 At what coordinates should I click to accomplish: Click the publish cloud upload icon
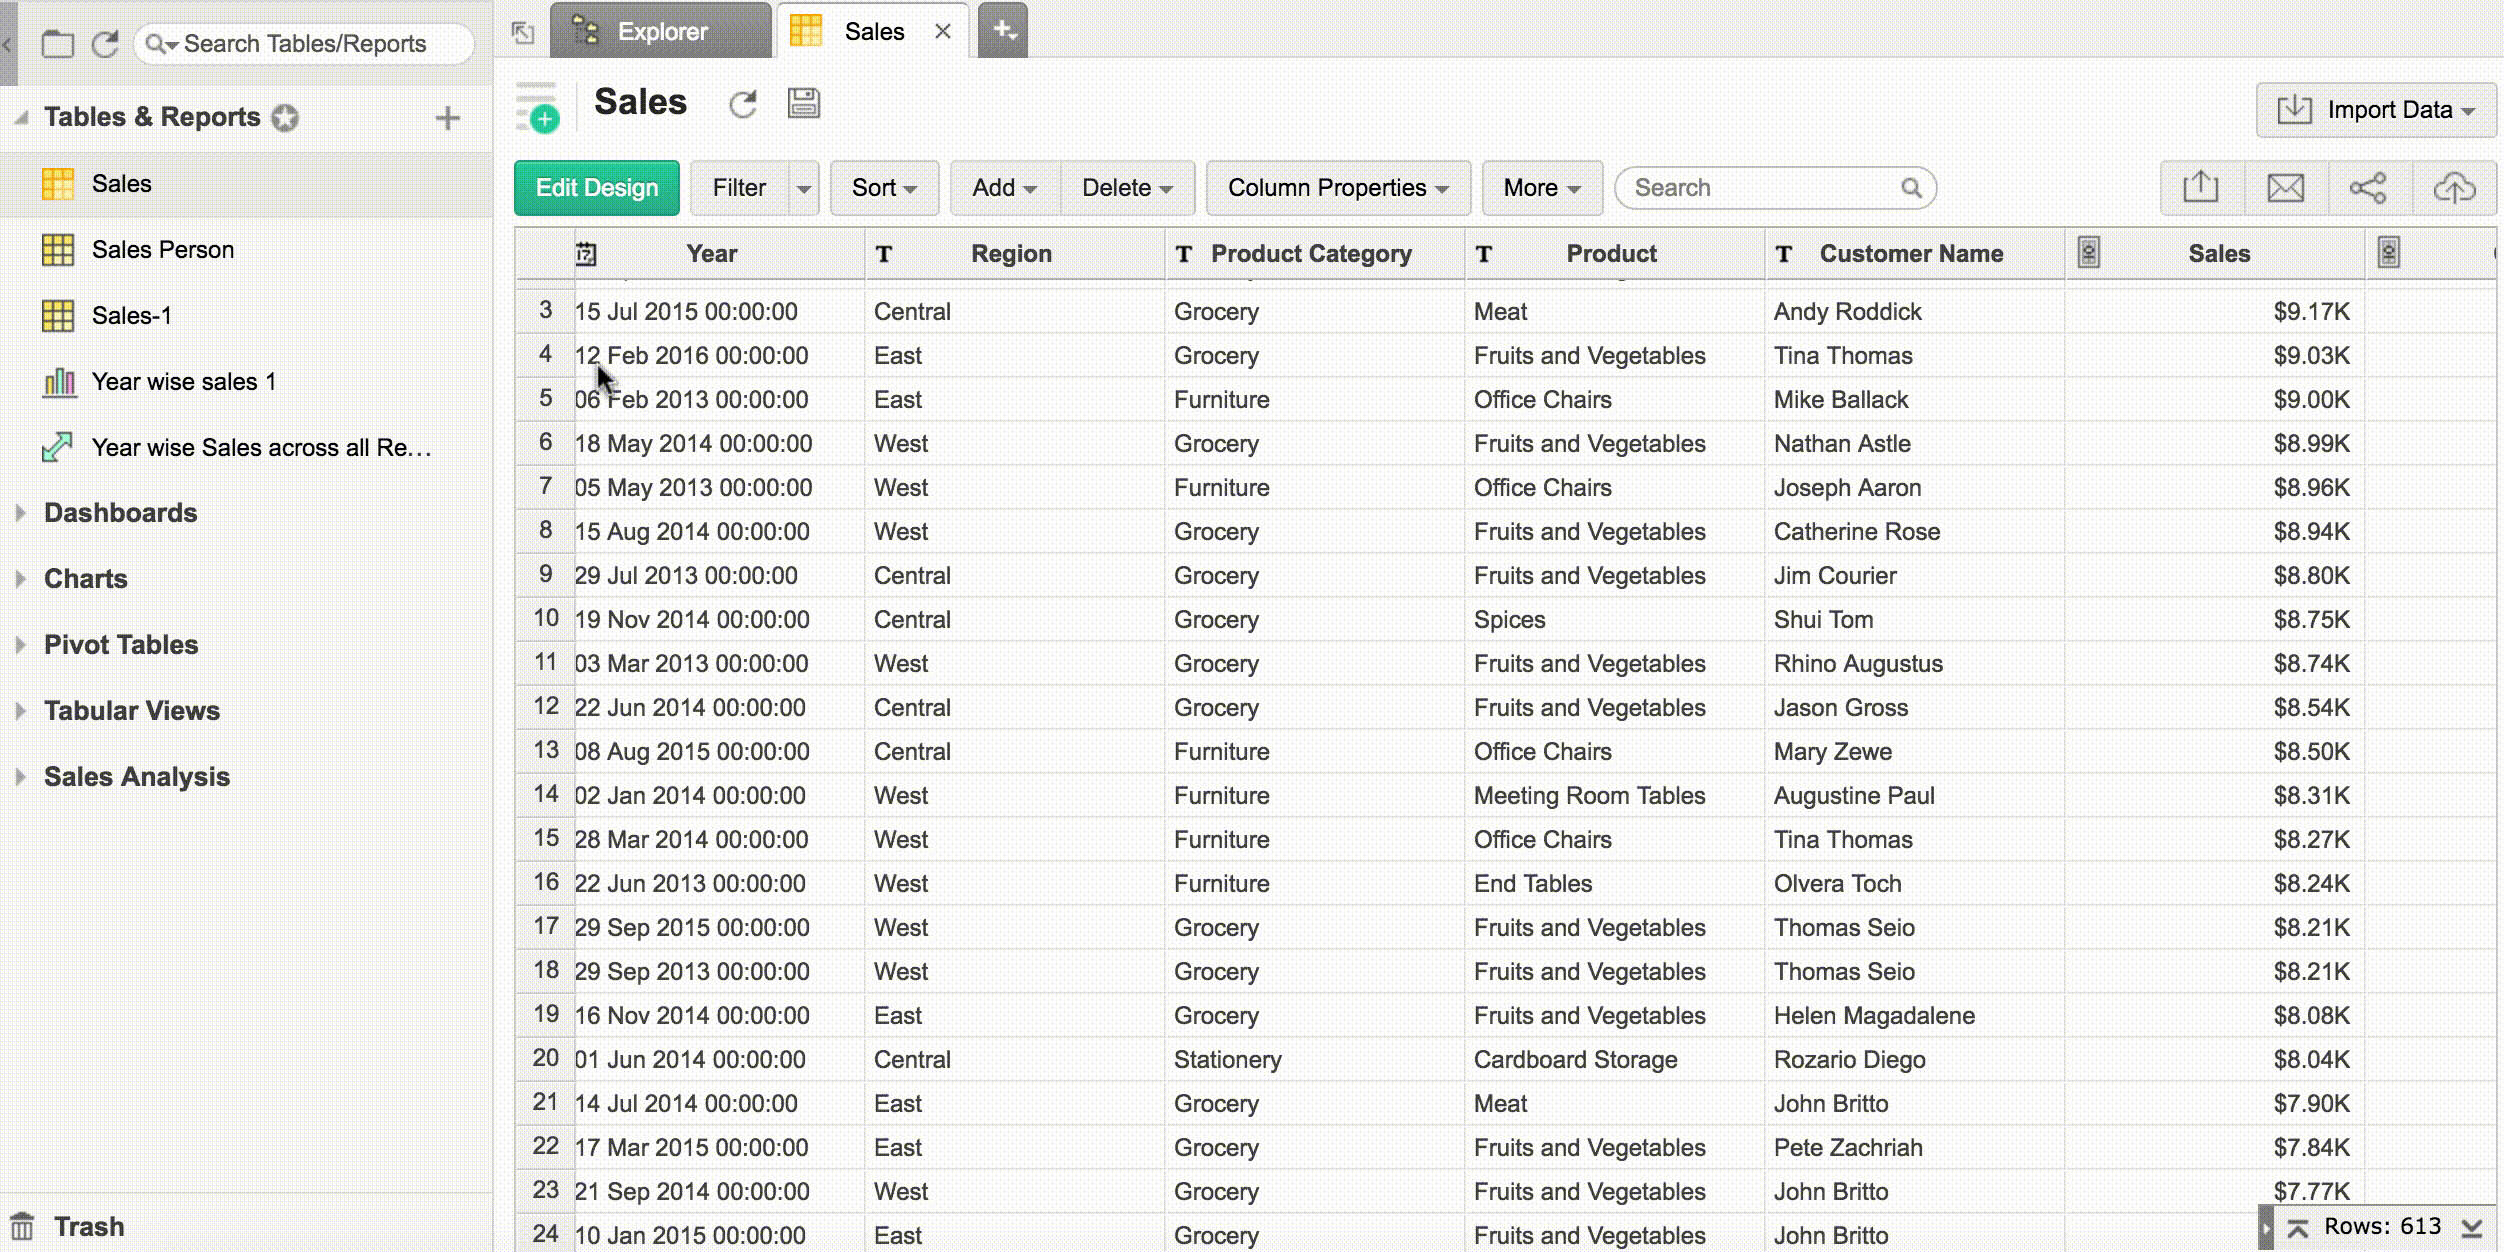2453,187
